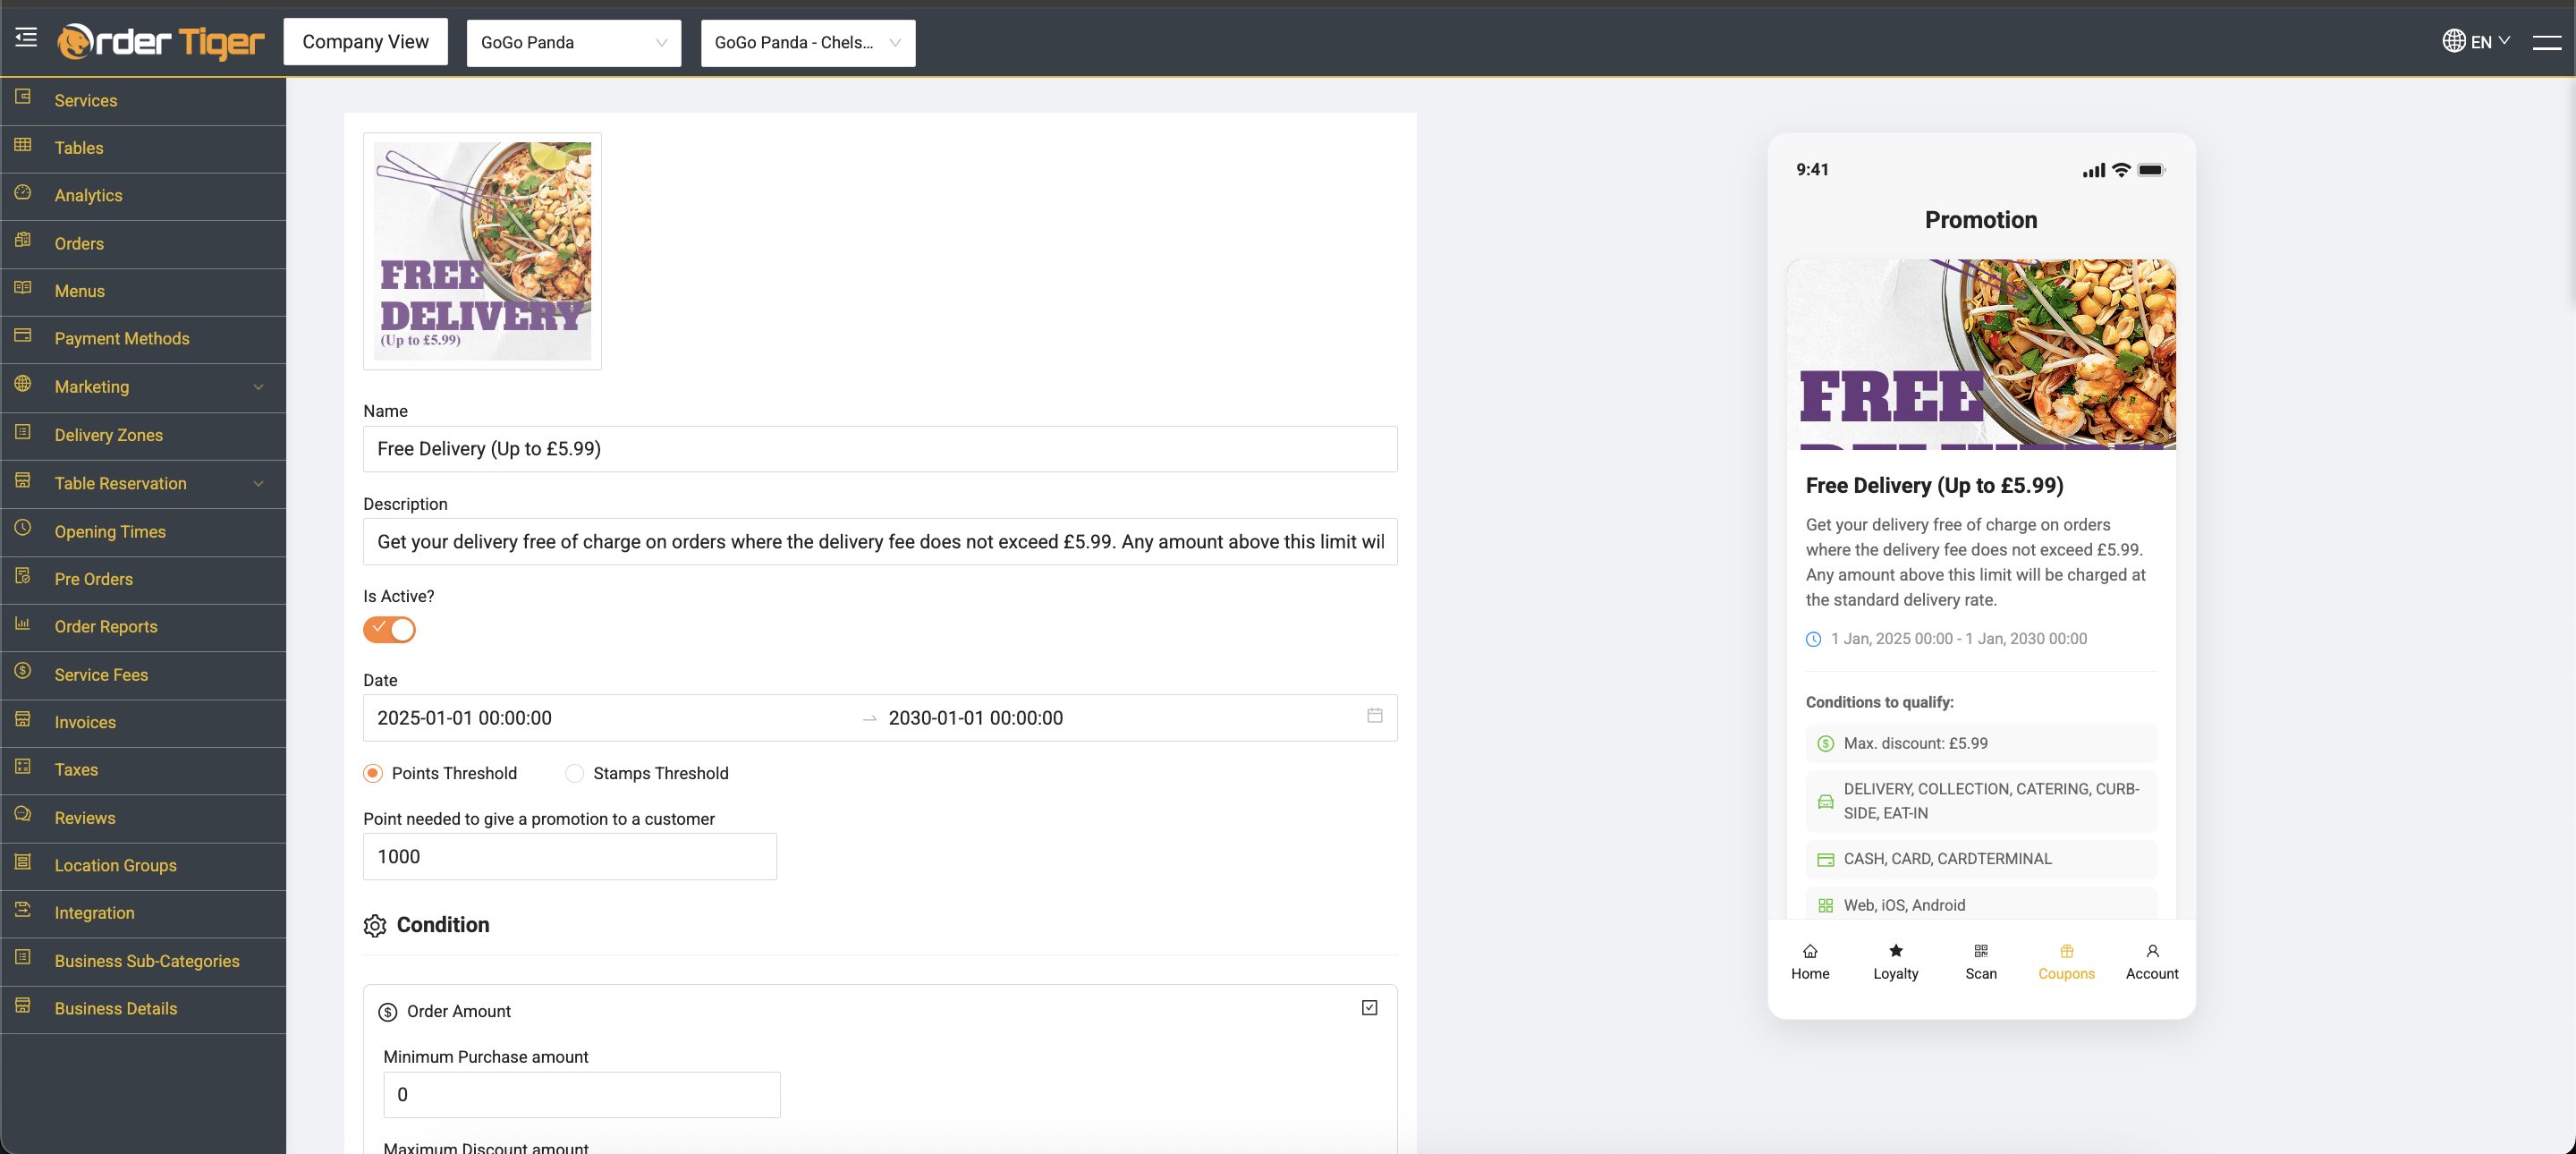Click the Free Delivery promotion image thumbnail

[x=482, y=251]
